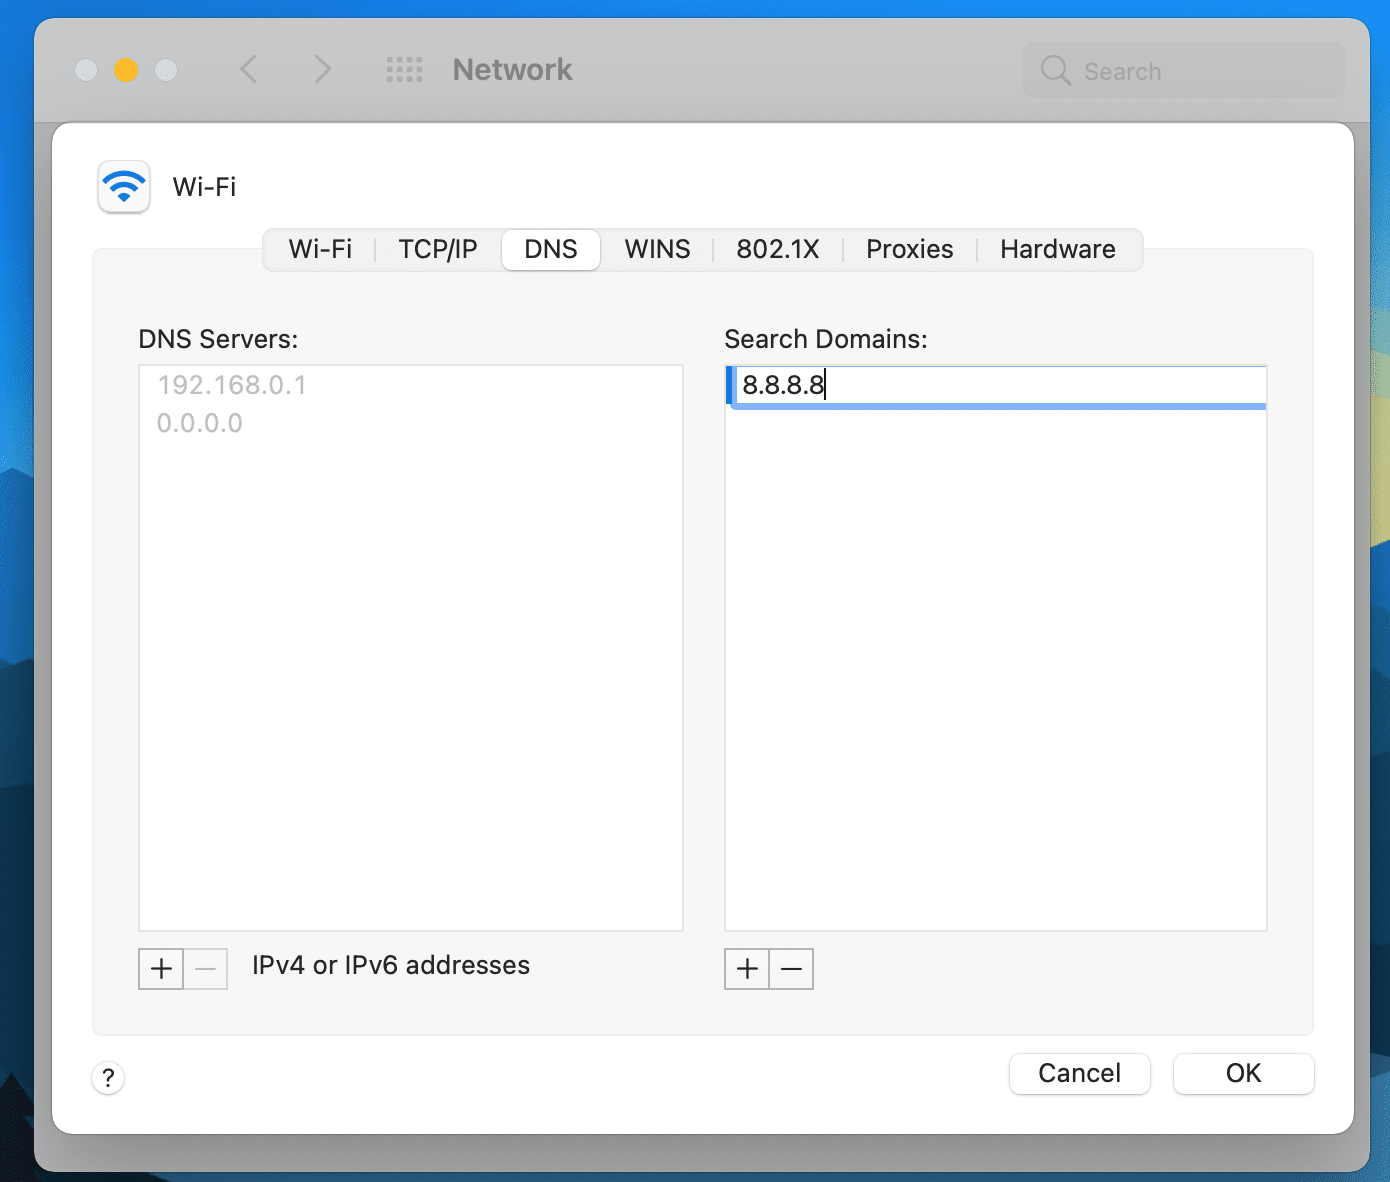Select the 0.0.0.0 DNS server entry
The height and width of the screenshot is (1182, 1390).
coord(200,424)
